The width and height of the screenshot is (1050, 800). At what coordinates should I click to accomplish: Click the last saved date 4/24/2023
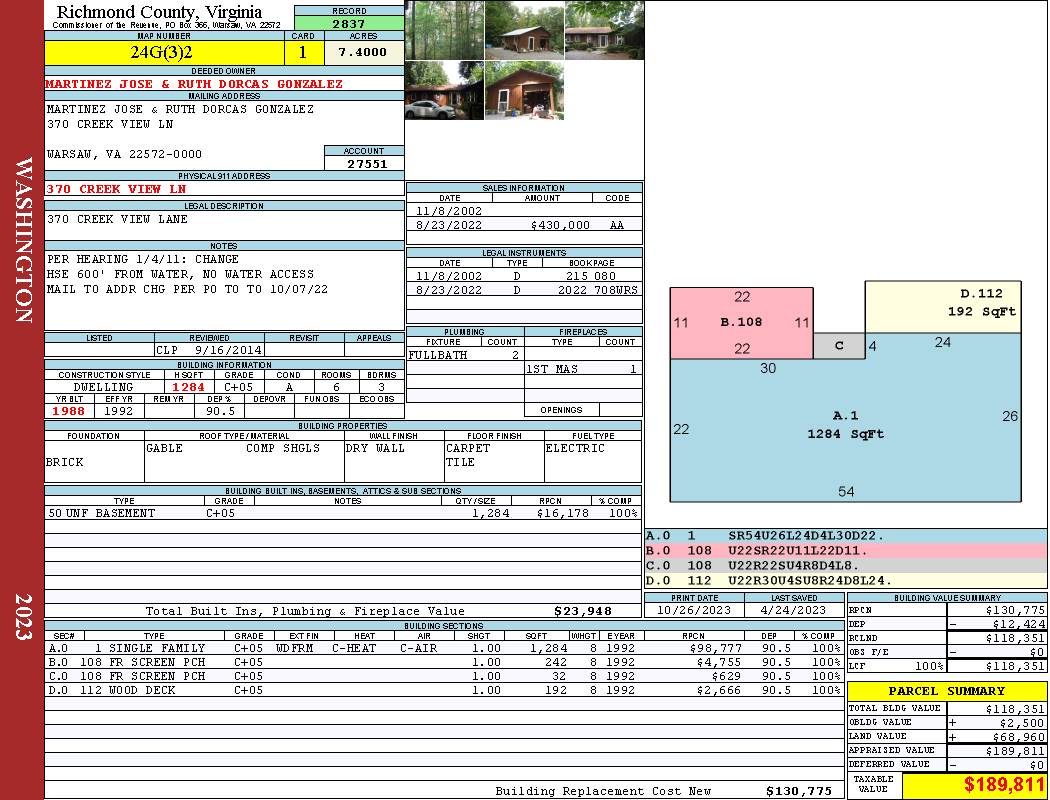793,611
